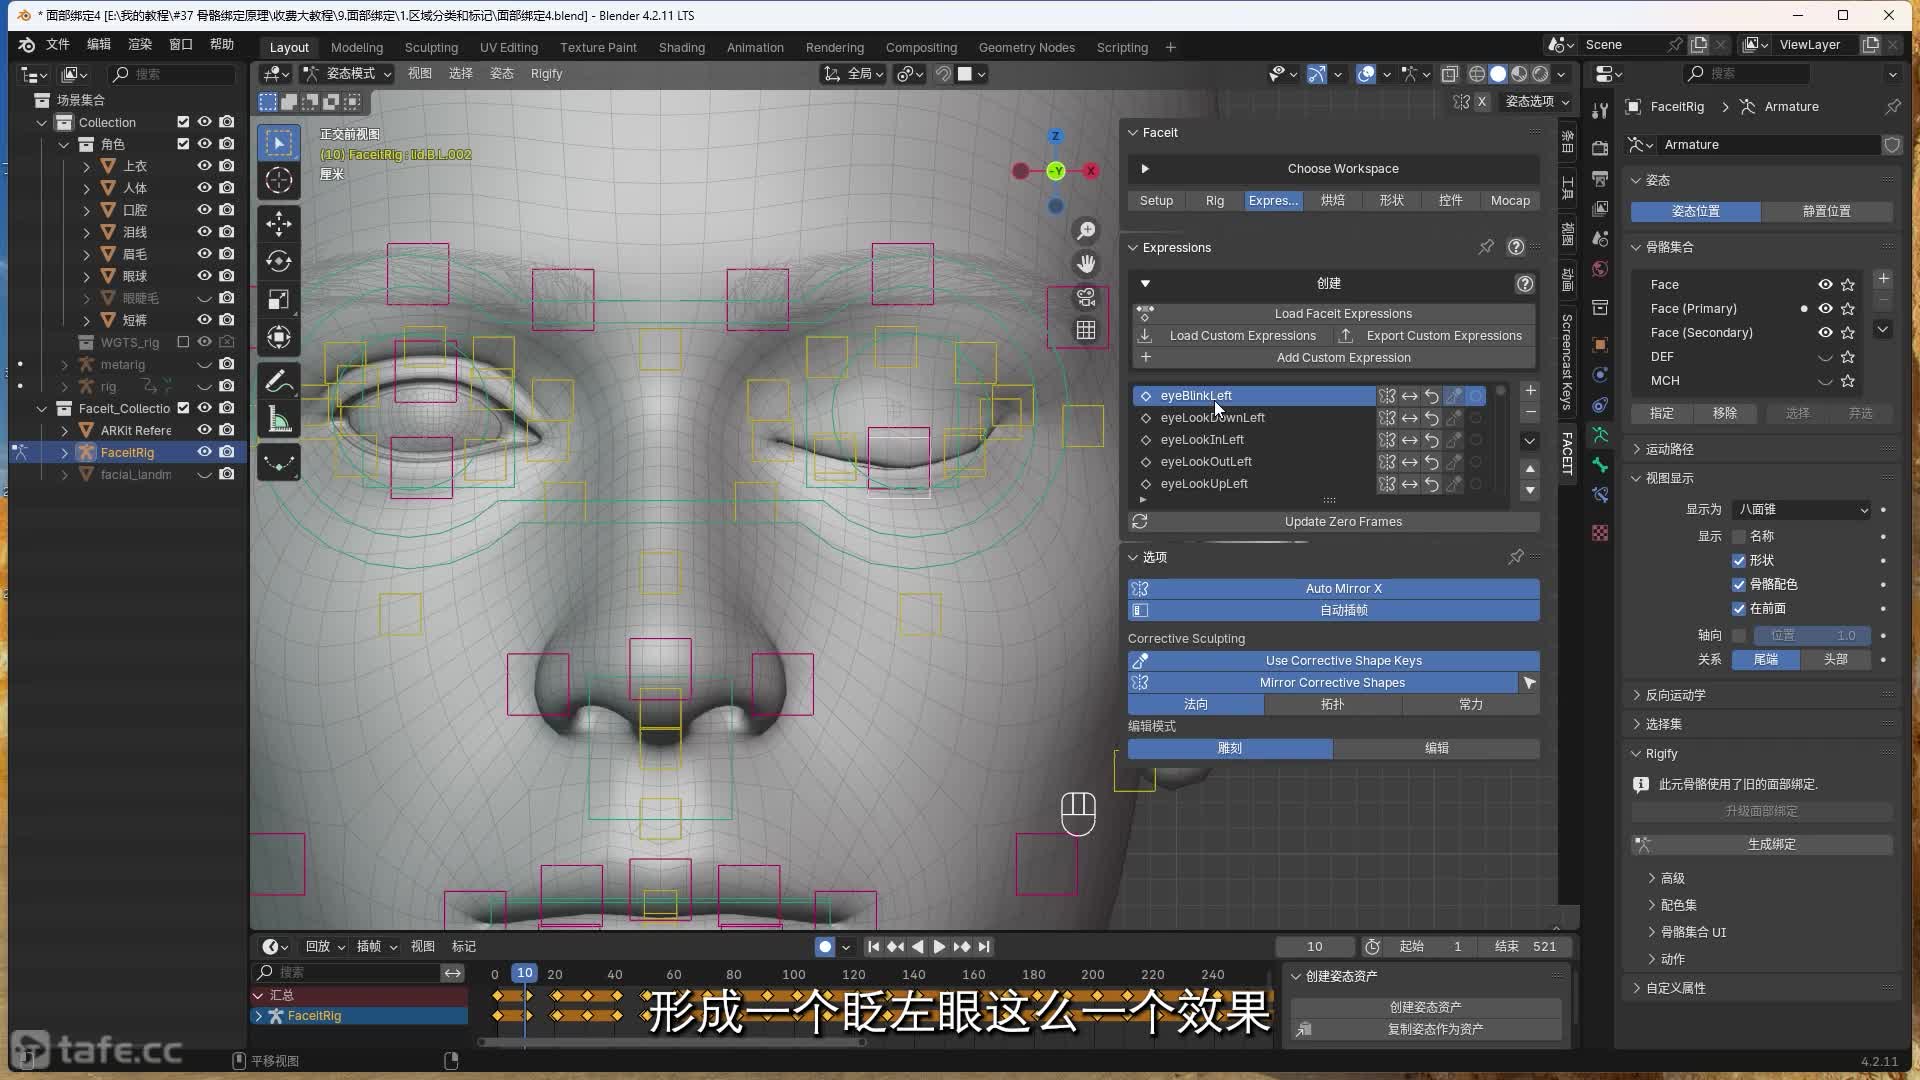Toggle camera view icon in viewport
The image size is (1920, 1080).
tap(1086, 297)
